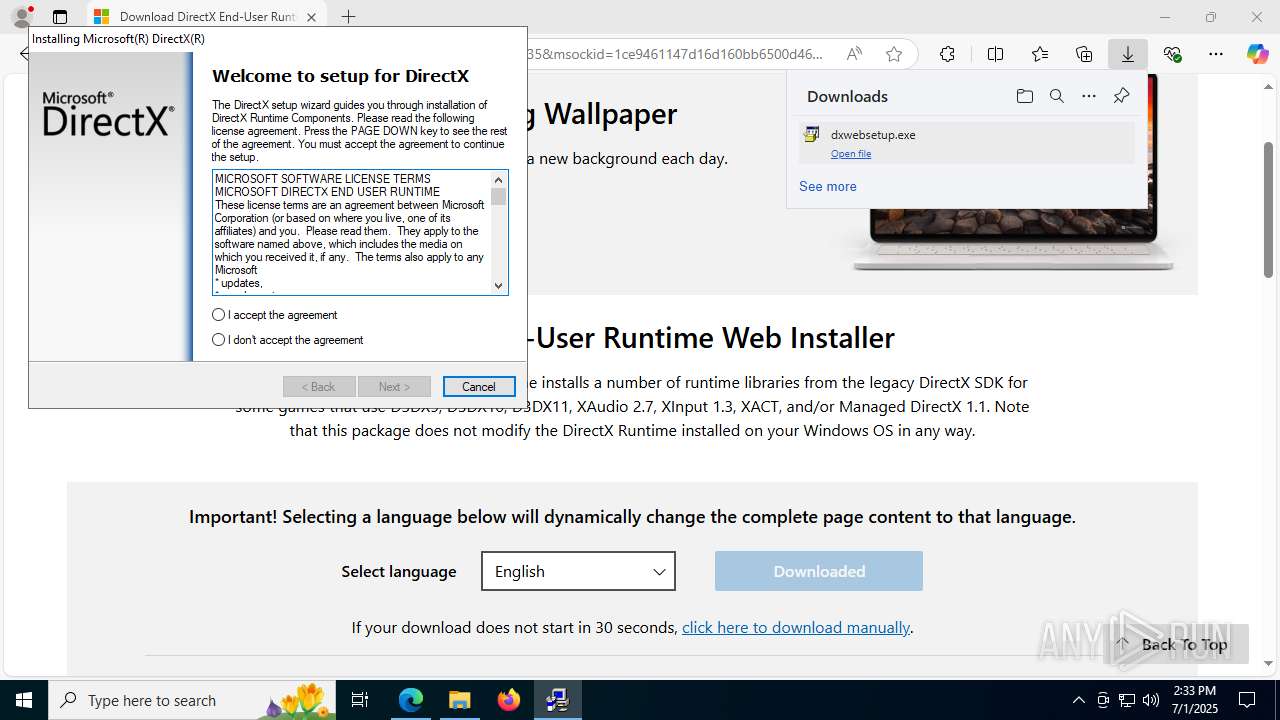Open Collections in Edge toolbar
Viewport: 1280px width, 720px height.
(x=1084, y=54)
